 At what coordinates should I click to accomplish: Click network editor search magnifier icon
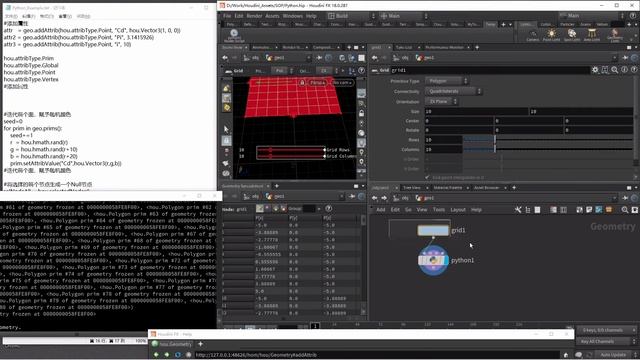tap(625, 210)
